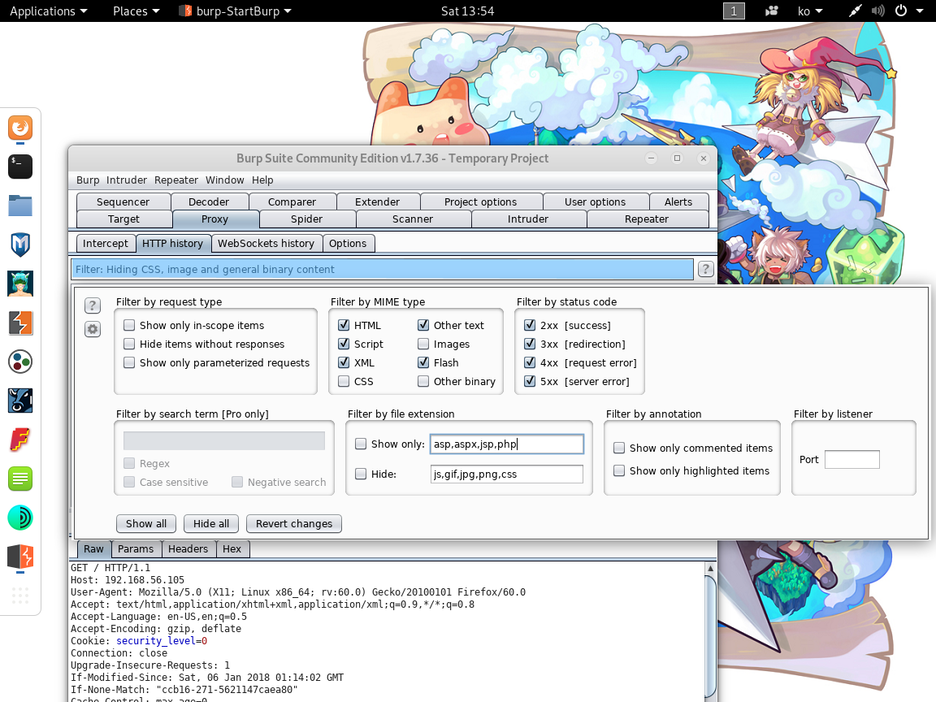The width and height of the screenshot is (936, 702).
Task: Open help icon in filter panel
Action: 93,306
